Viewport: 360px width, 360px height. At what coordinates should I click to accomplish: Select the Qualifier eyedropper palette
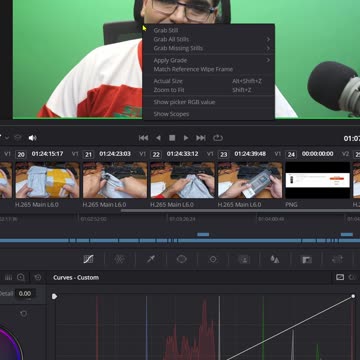point(151,259)
